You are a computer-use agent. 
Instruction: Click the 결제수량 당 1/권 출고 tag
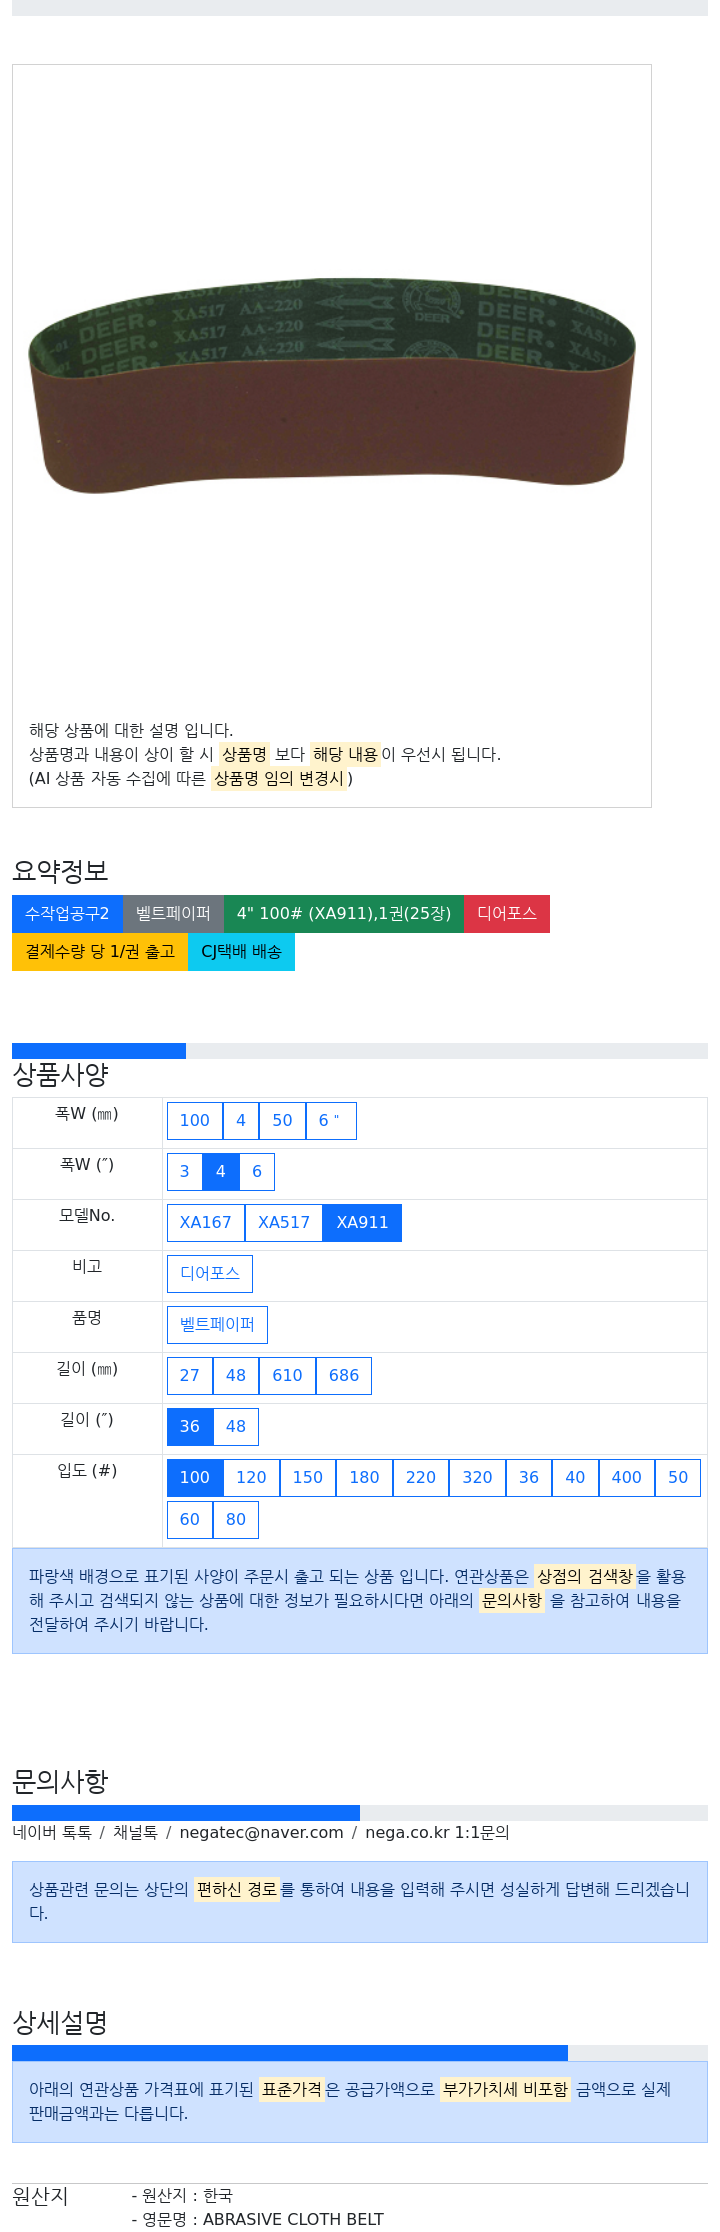(100, 952)
